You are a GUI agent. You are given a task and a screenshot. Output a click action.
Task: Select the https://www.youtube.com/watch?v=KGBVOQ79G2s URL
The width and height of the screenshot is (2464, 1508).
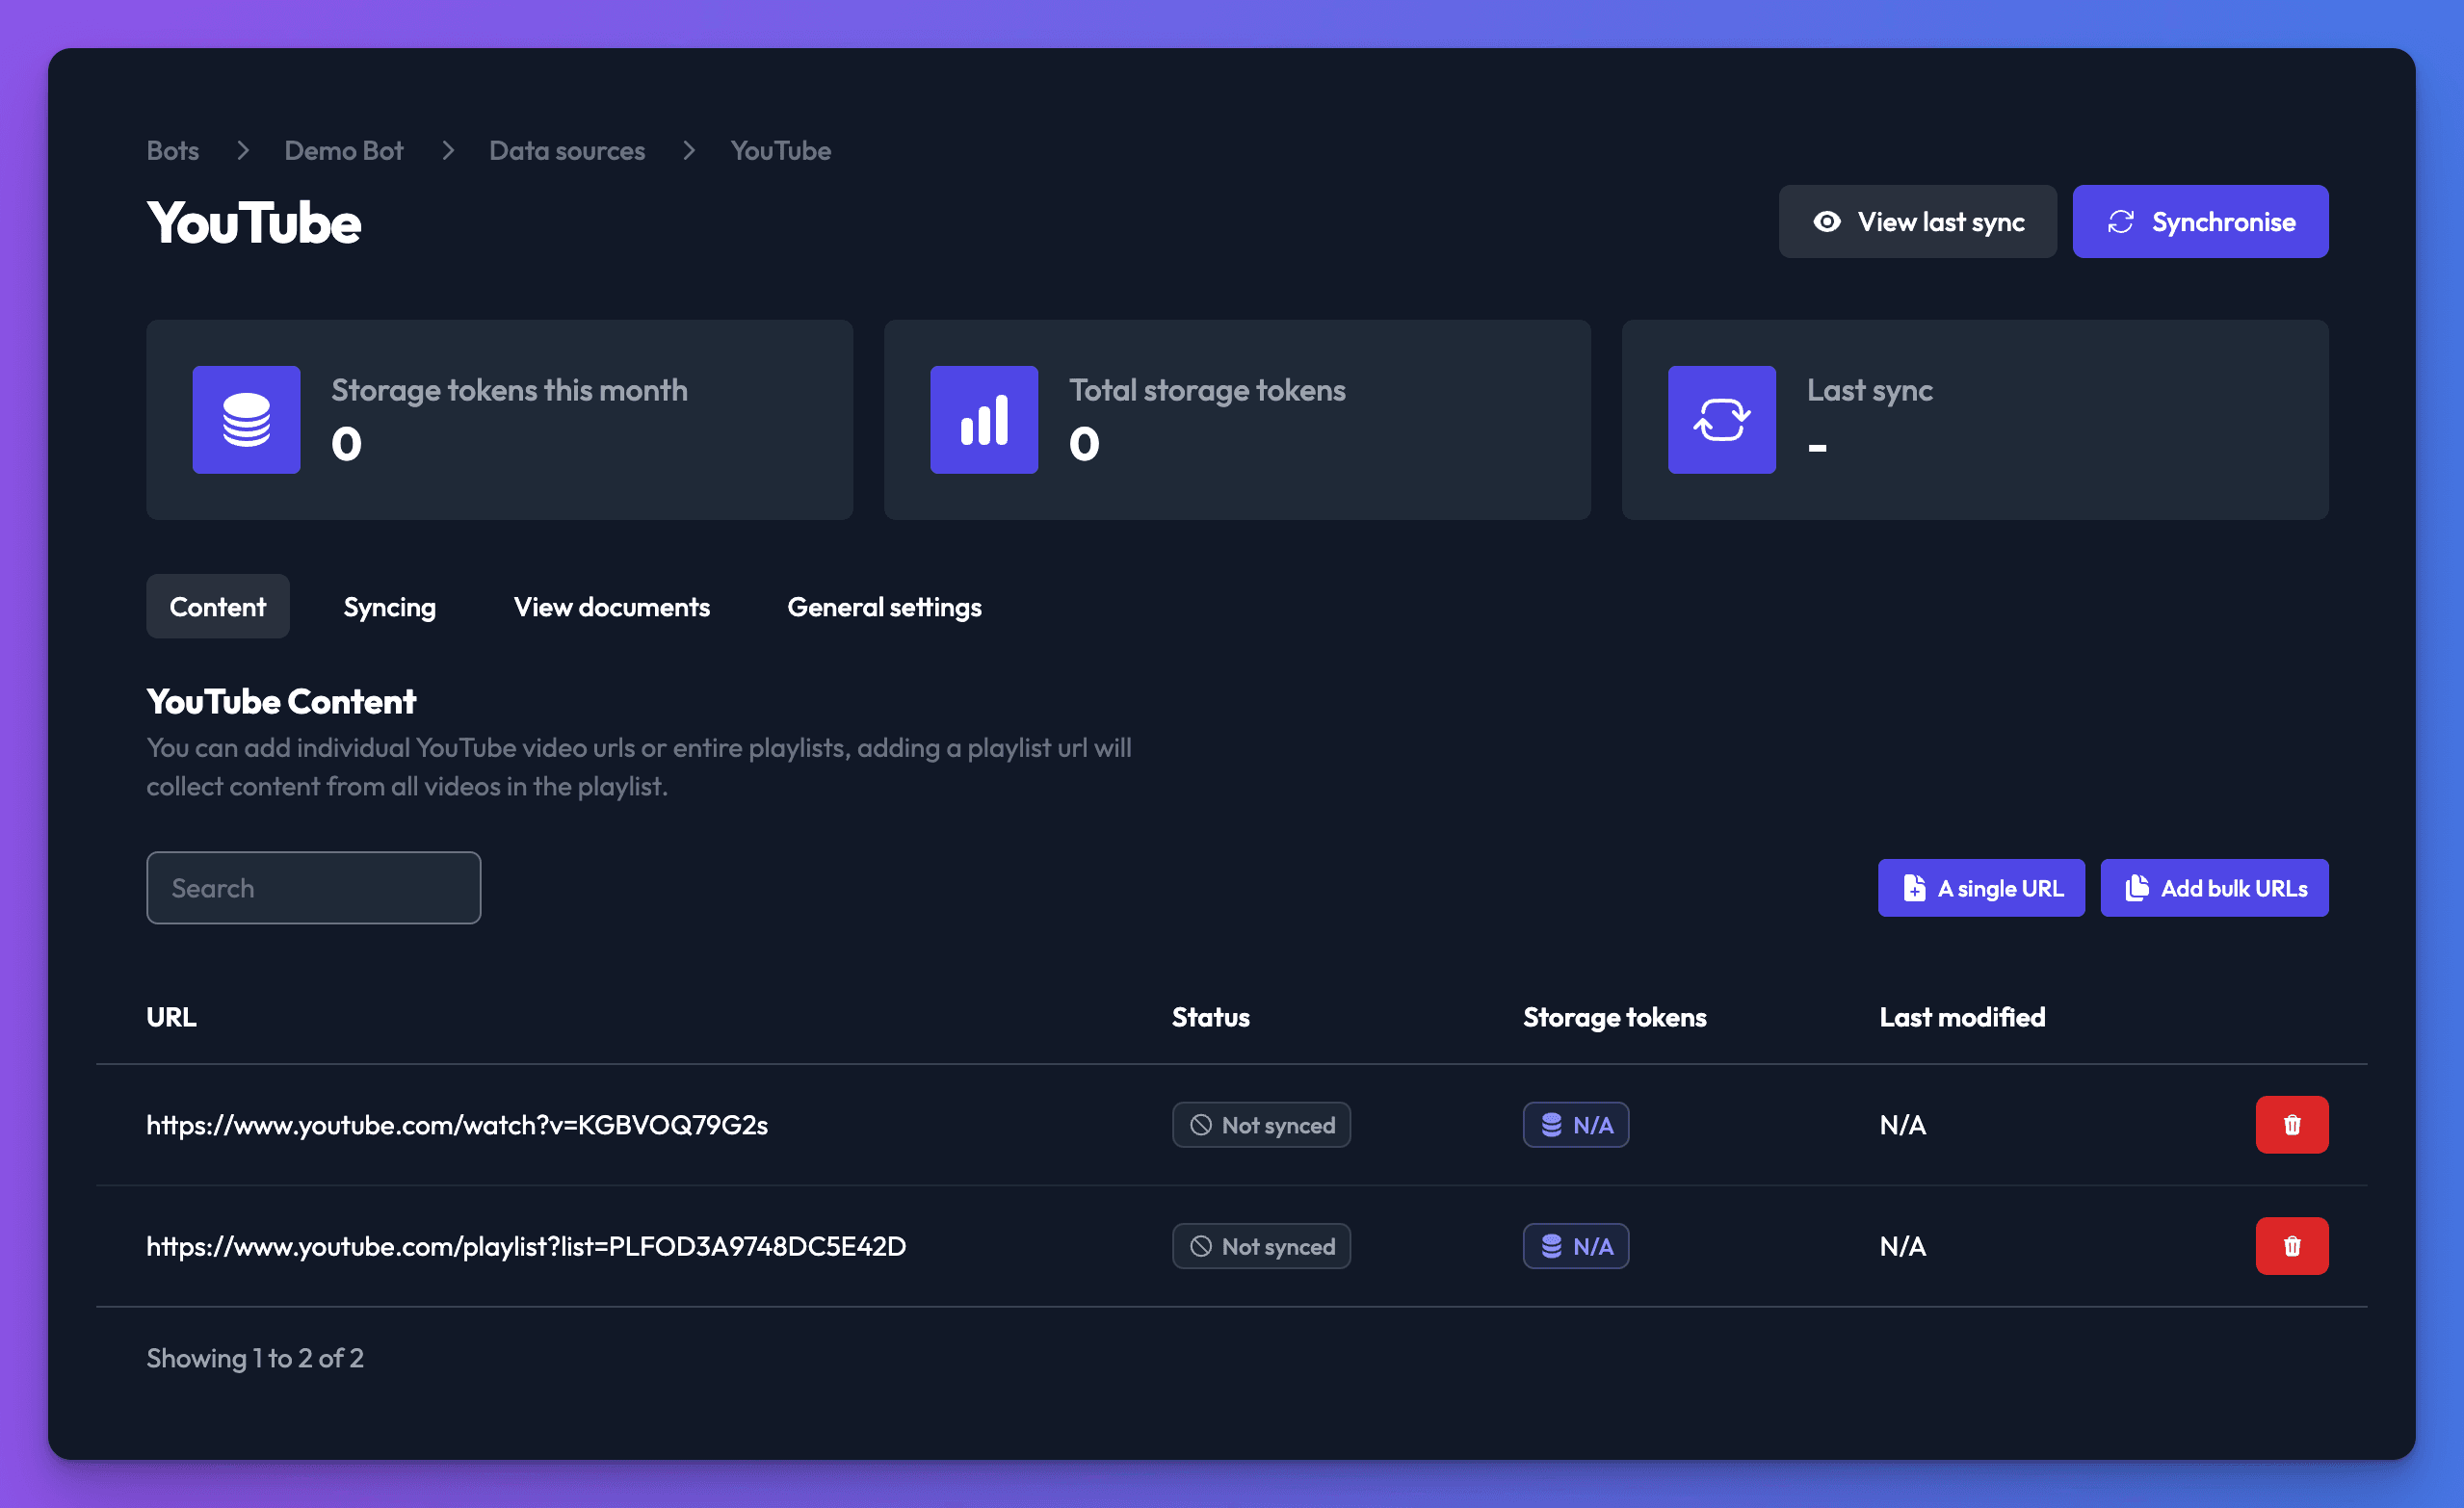click(457, 1125)
